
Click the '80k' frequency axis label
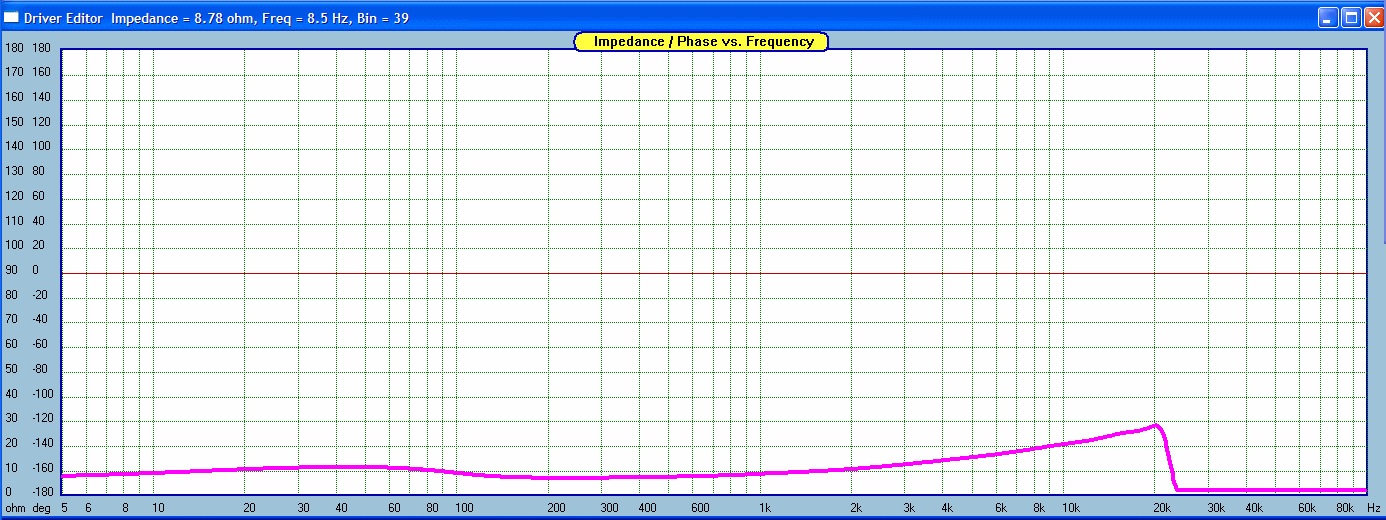[1345, 508]
